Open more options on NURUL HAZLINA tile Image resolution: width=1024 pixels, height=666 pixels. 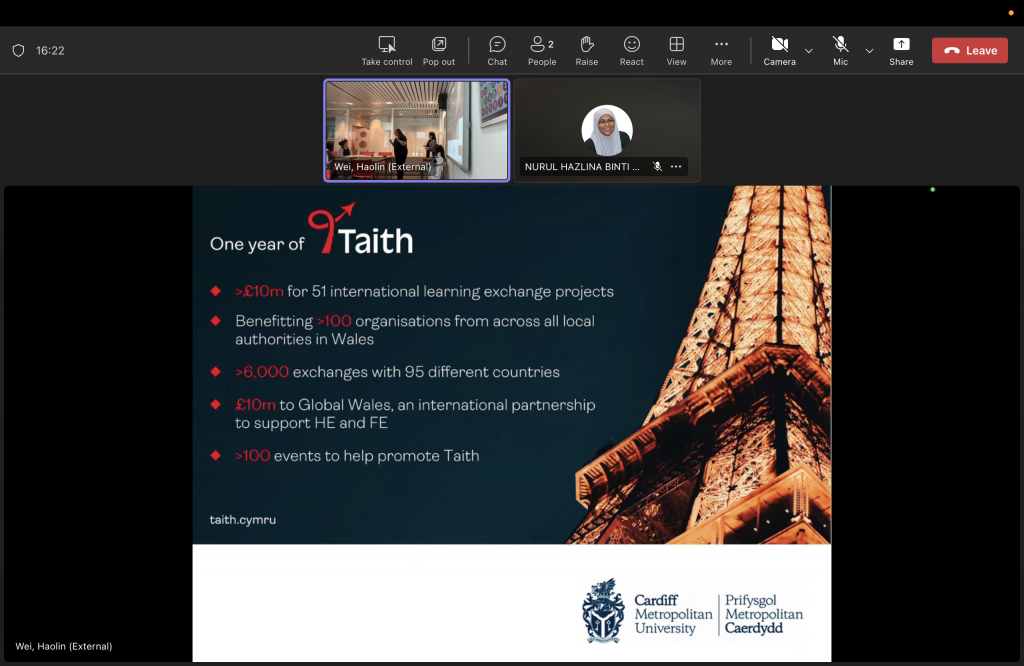(x=676, y=166)
